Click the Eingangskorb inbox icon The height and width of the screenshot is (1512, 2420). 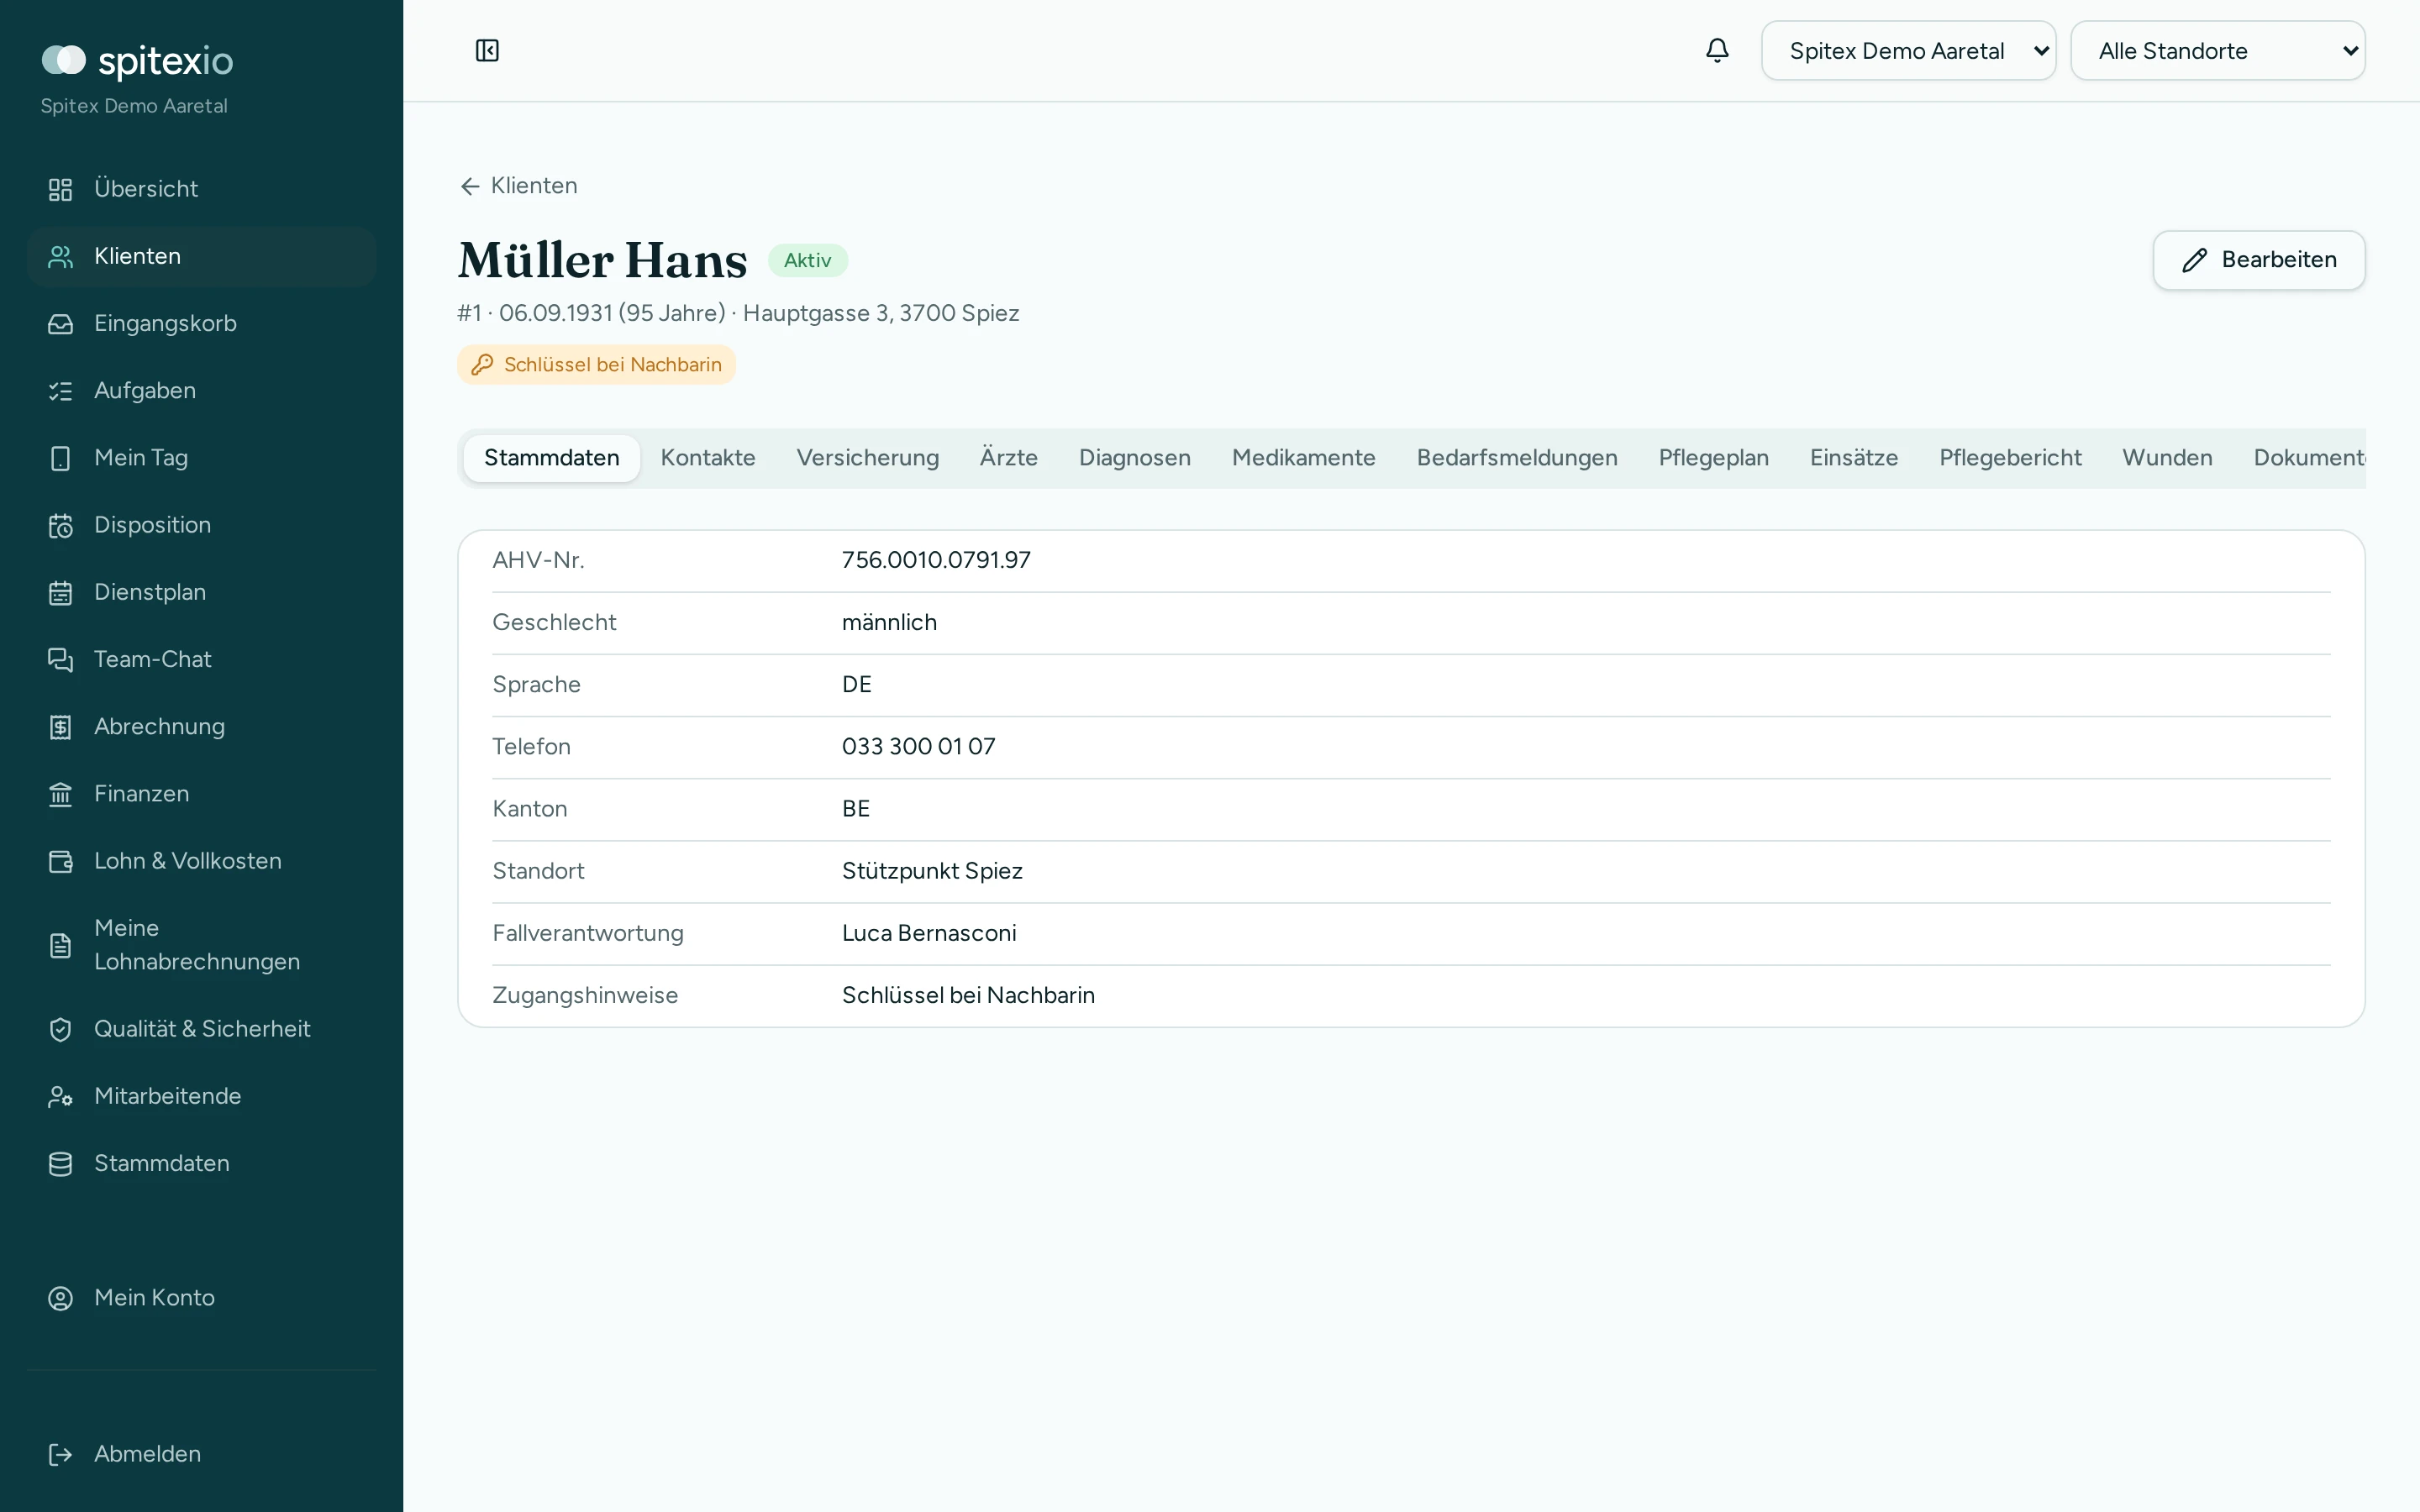coord(61,324)
